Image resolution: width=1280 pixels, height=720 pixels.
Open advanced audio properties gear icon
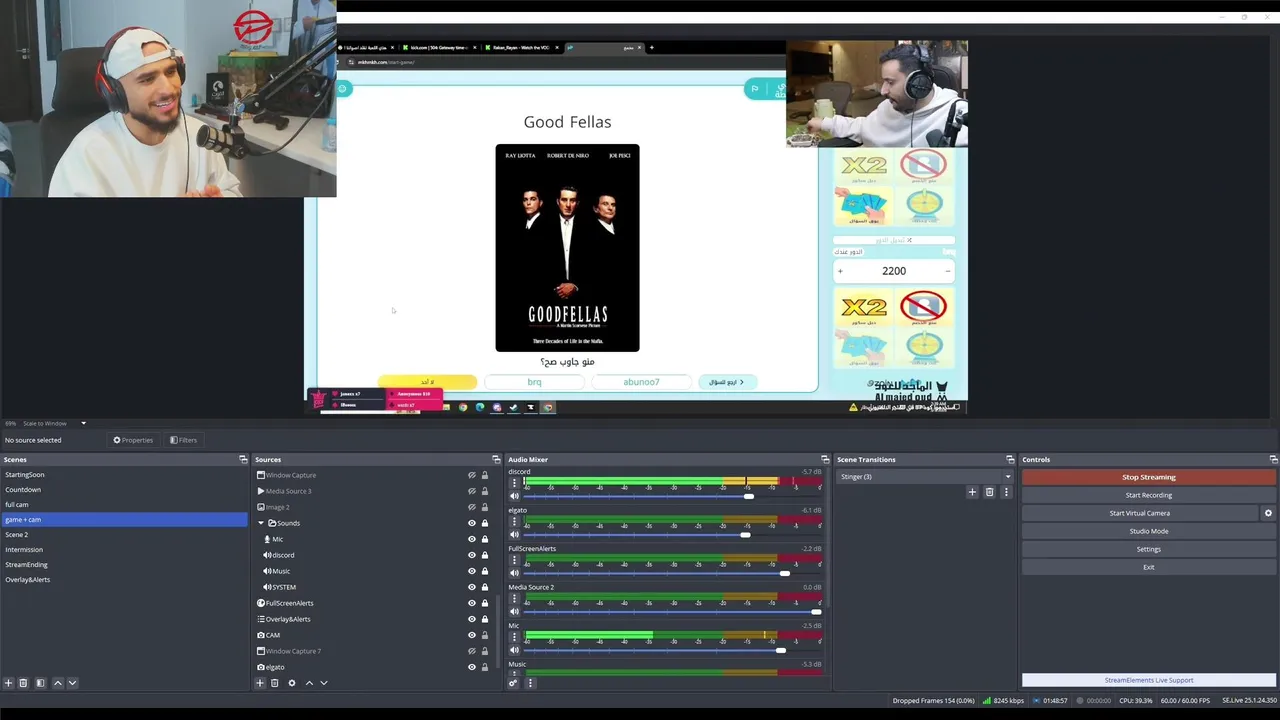click(x=513, y=683)
